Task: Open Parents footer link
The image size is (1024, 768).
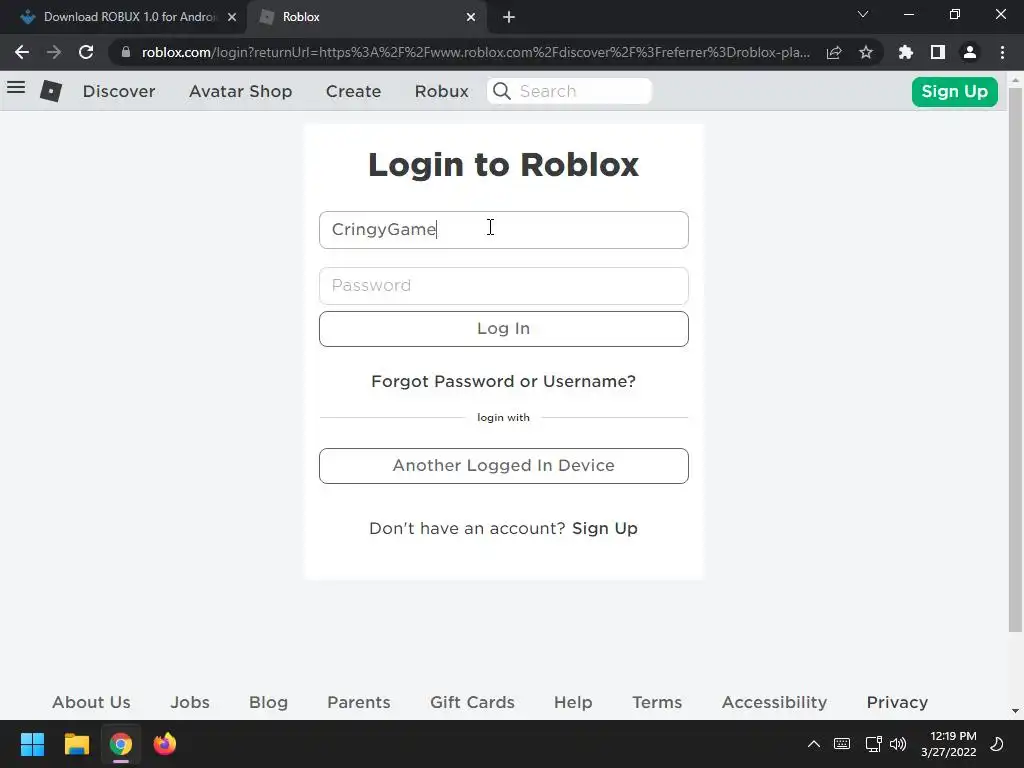Action: [359, 702]
